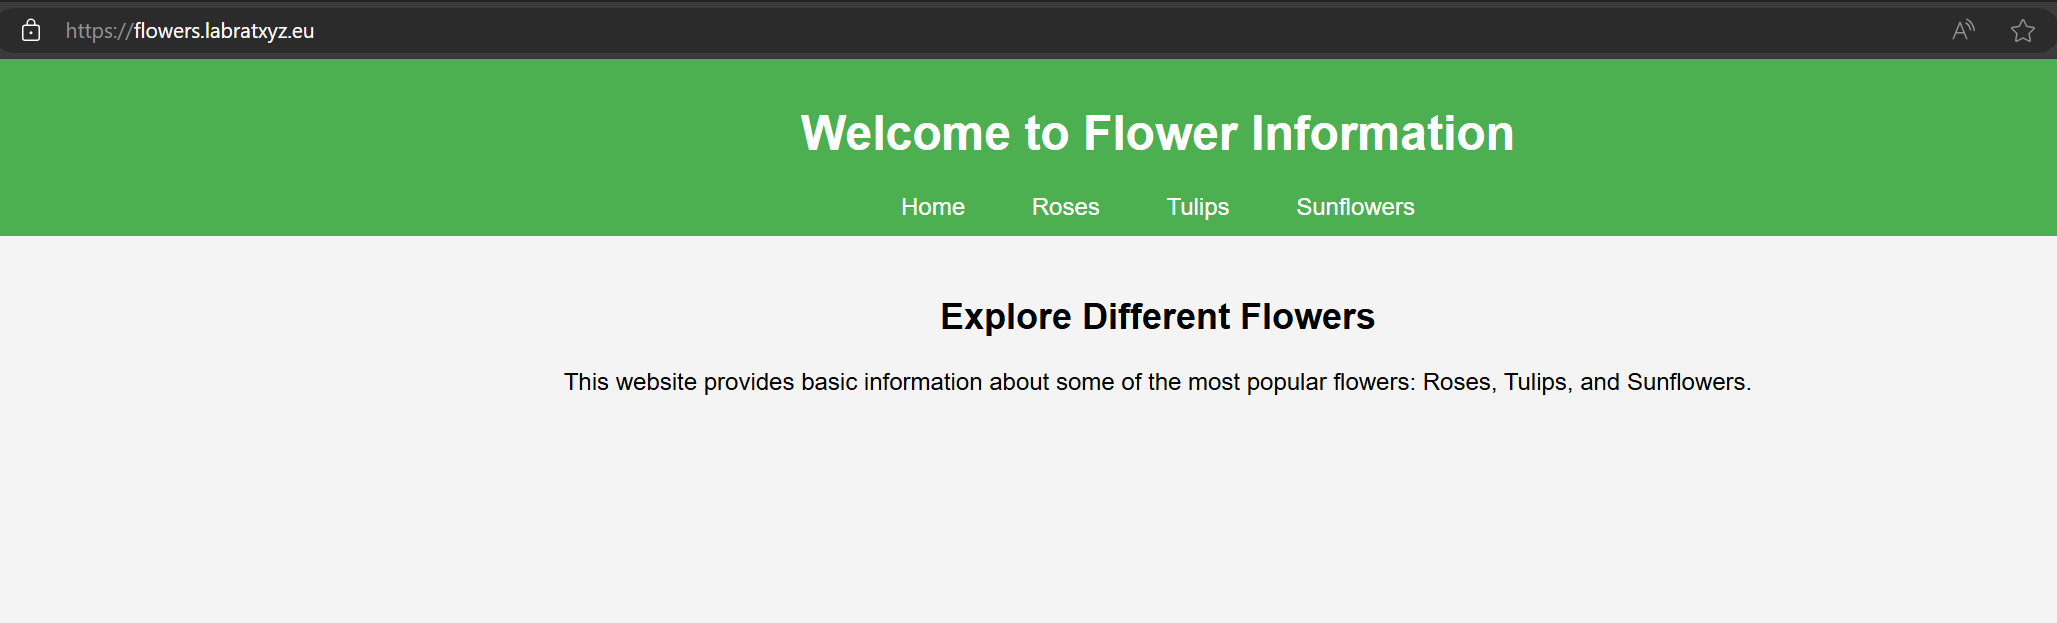Click the word Explore in the subheading
The width and height of the screenshot is (2057, 623).
(1005, 317)
